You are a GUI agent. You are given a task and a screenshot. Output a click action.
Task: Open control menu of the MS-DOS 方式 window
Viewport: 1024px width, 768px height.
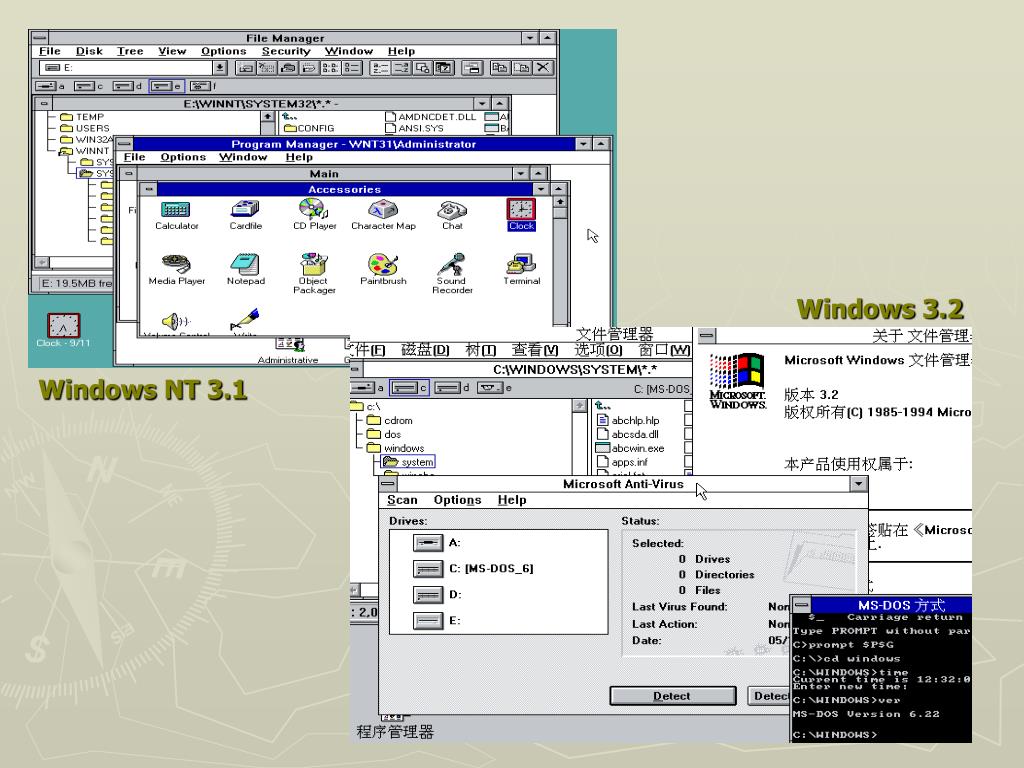coord(801,605)
